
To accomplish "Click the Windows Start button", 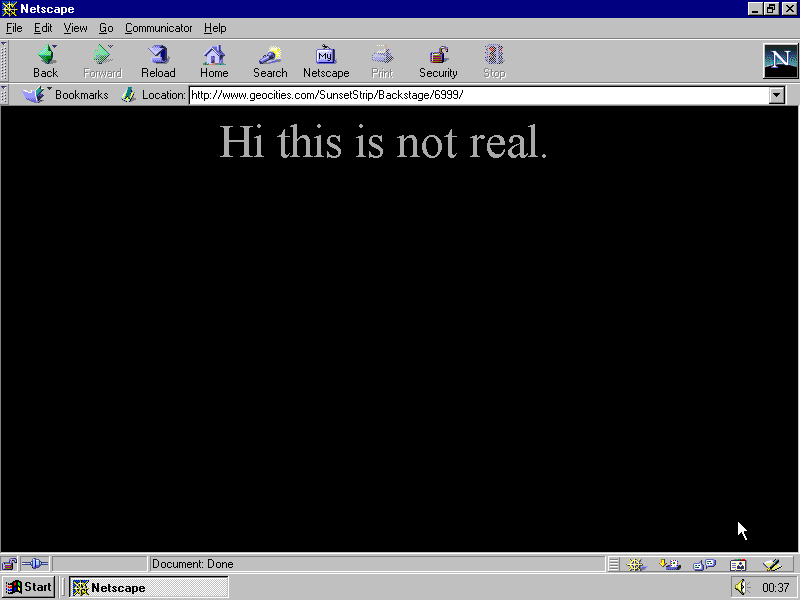I will (x=28, y=587).
